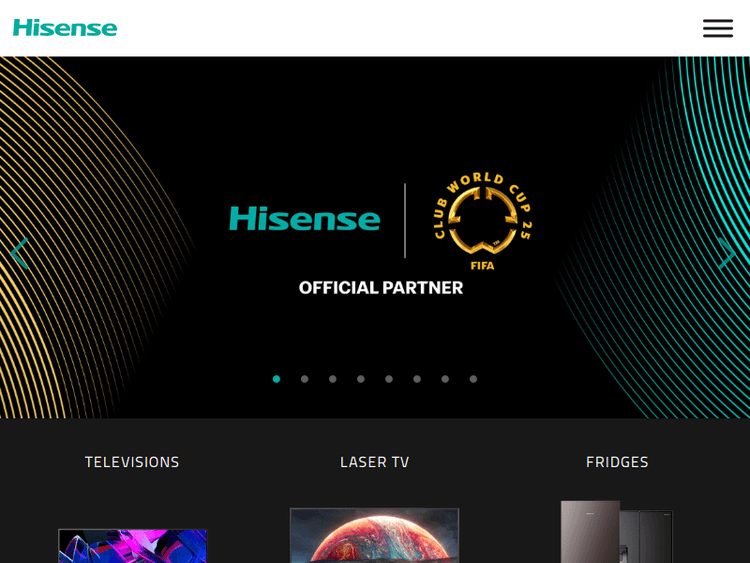Jump to the second carousel slide dot
This screenshot has height=563, width=750.
305,379
